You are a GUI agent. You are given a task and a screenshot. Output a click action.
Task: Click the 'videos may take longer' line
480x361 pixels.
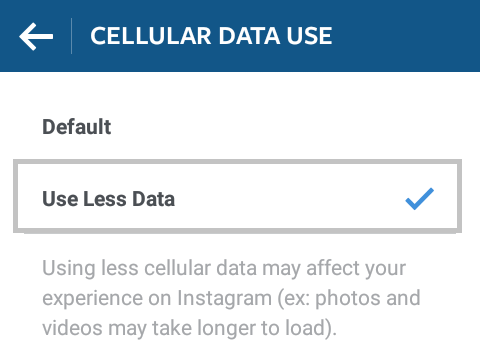[x=189, y=328]
